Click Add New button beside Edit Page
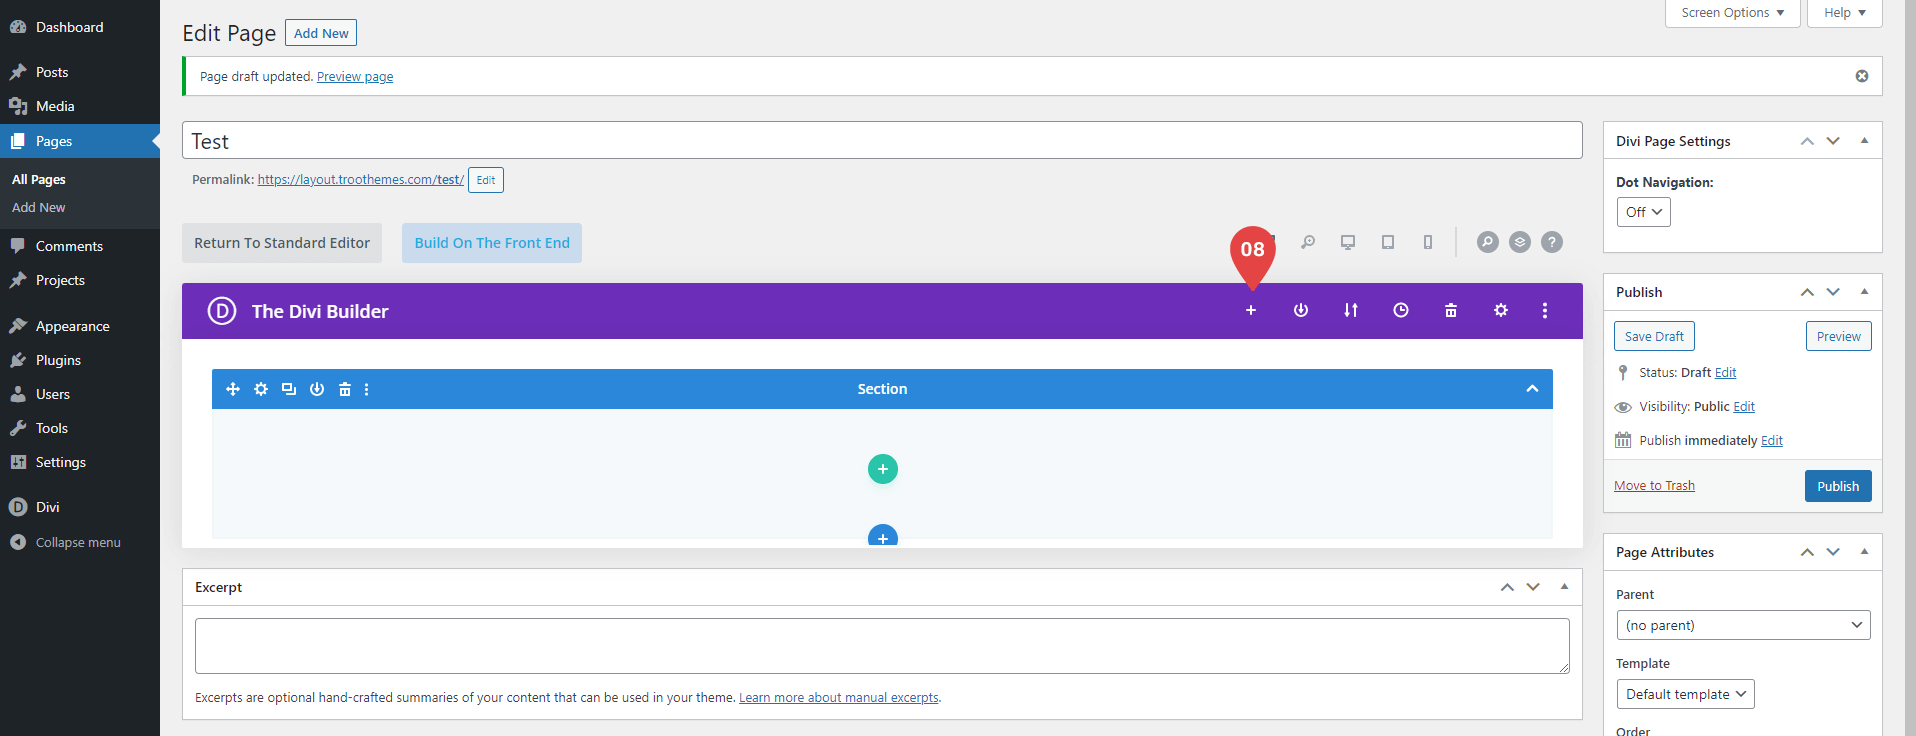 (x=321, y=33)
